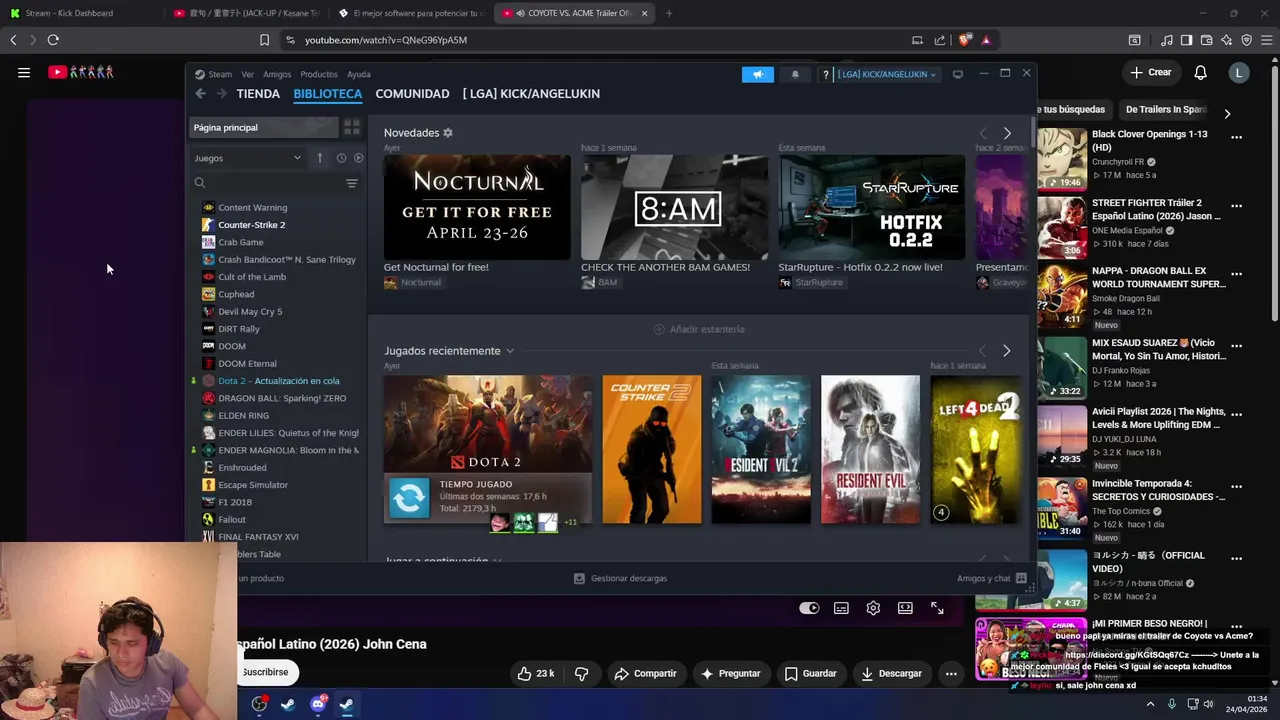The width and height of the screenshot is (1280, 720).
Task: Open the Ver menu in Steam
Action: [x=247, y=74]
